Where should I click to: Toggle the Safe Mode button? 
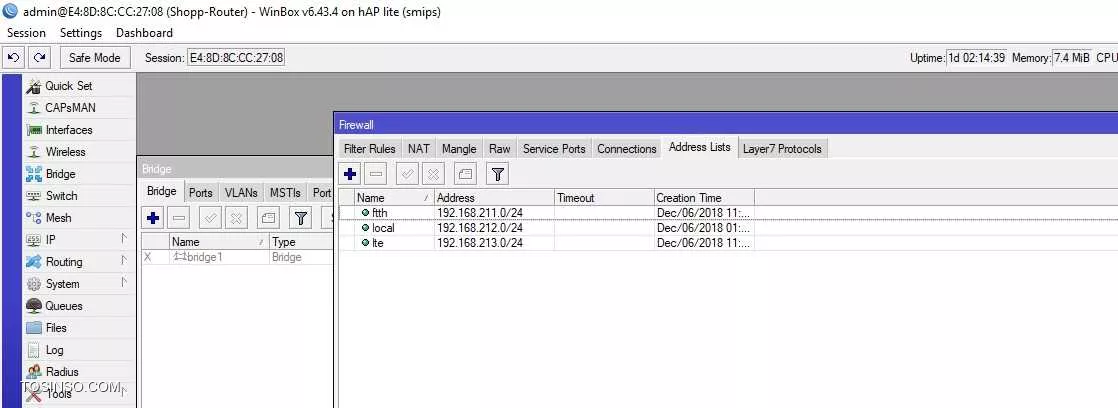95,57
